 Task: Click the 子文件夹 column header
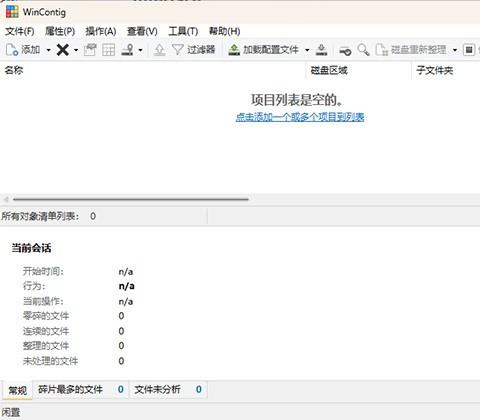pyautogui.click(x=446, y=70)
